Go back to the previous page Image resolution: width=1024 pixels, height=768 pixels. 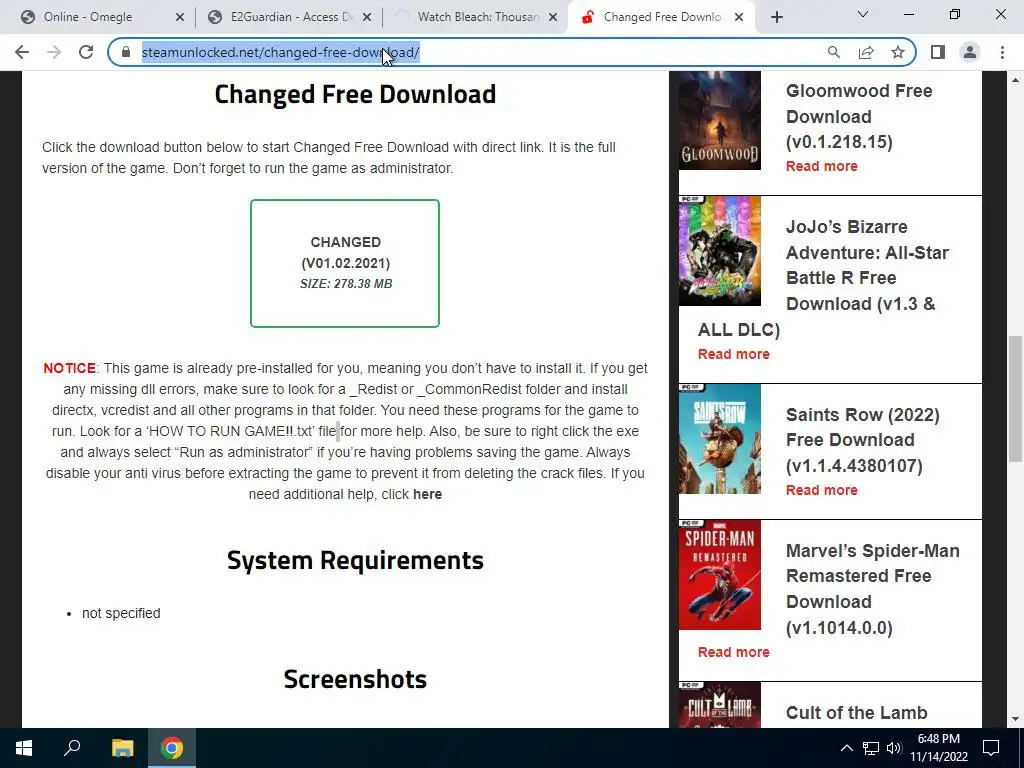22,52
